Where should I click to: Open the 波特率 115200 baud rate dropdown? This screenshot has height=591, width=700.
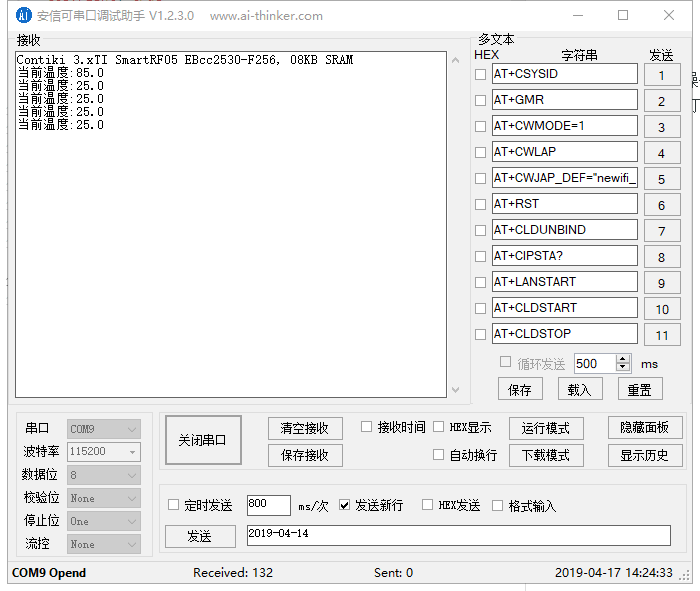[104, 452]
